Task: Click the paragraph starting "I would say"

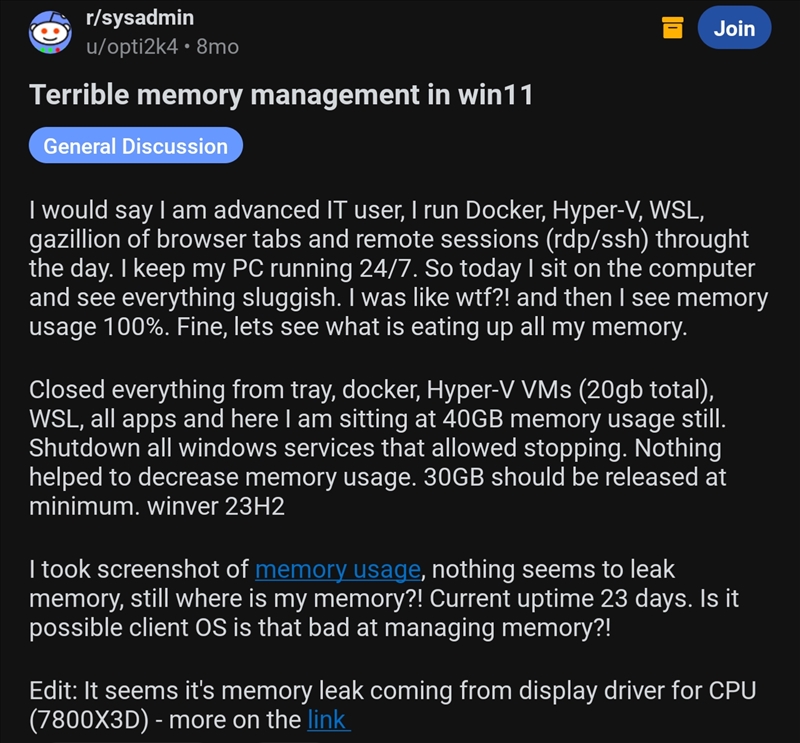Action: click(390, 270)
